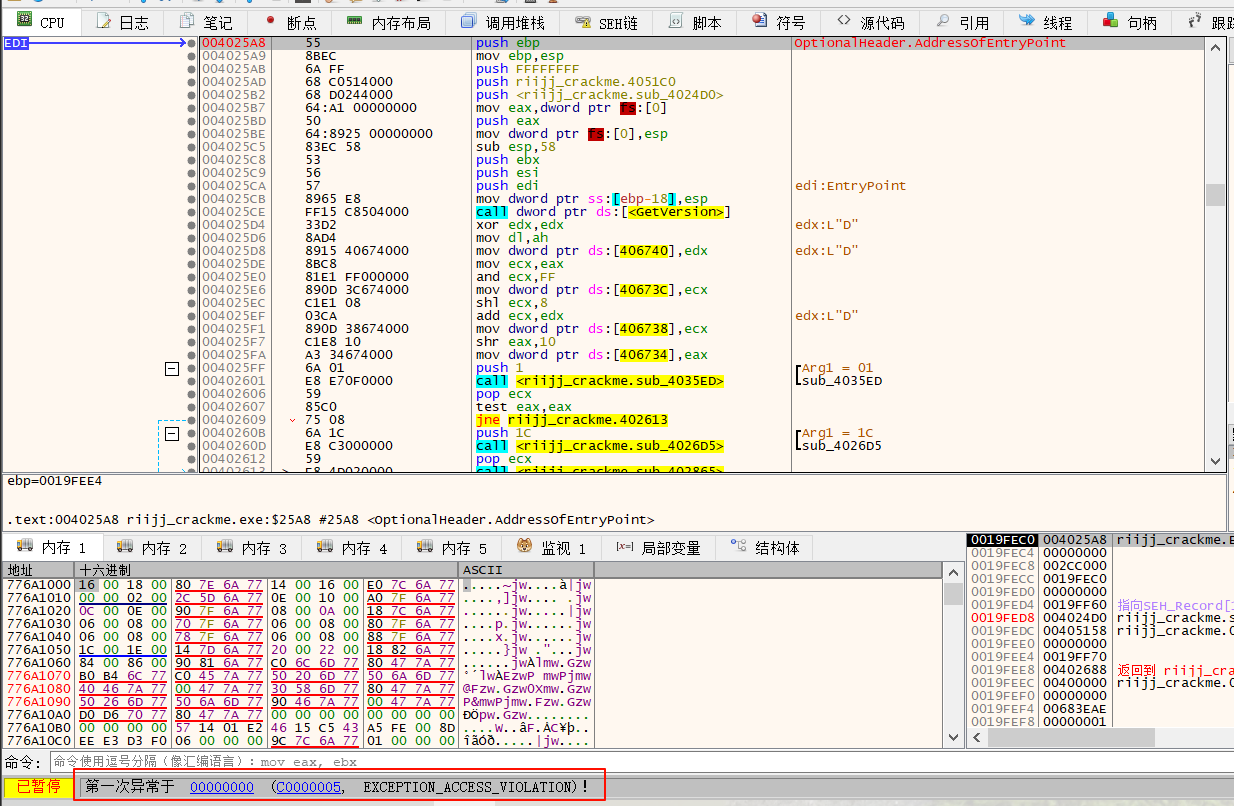1234x806 pixels.
Task: Open 内存布局 memory map chip icon
Action: 354,21
